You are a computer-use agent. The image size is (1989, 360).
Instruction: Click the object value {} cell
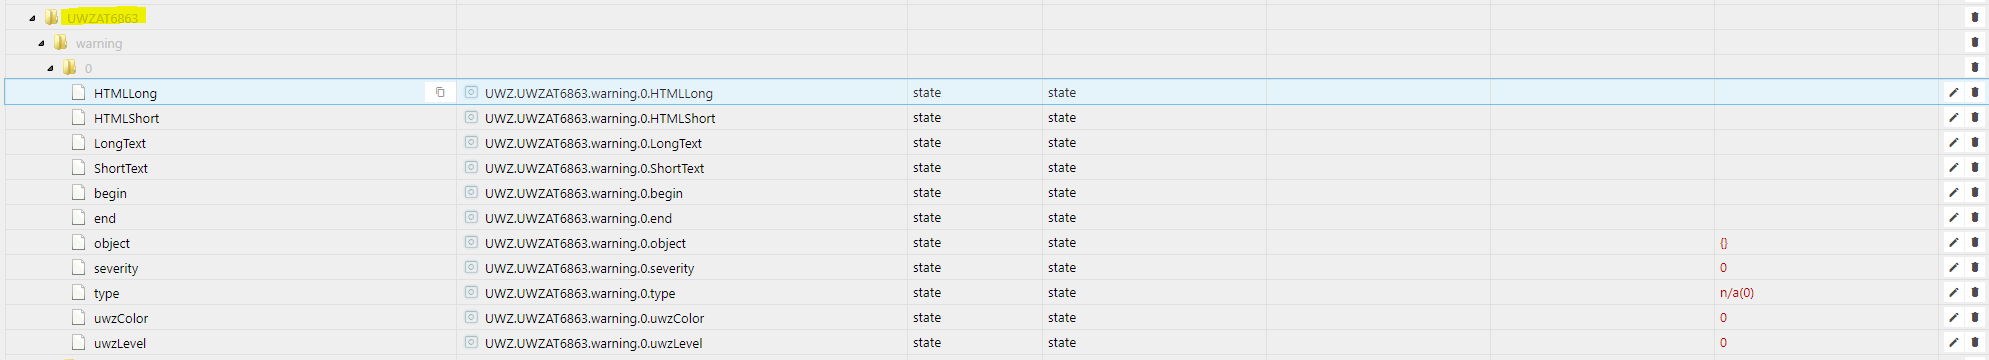[1724, 243]
